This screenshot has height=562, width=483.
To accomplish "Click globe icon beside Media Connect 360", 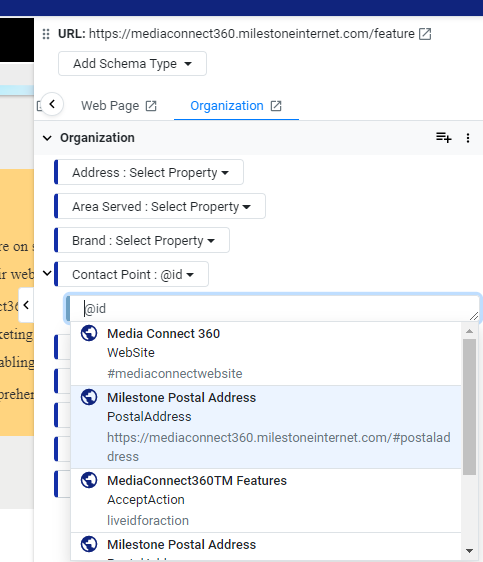I will 89,333.
